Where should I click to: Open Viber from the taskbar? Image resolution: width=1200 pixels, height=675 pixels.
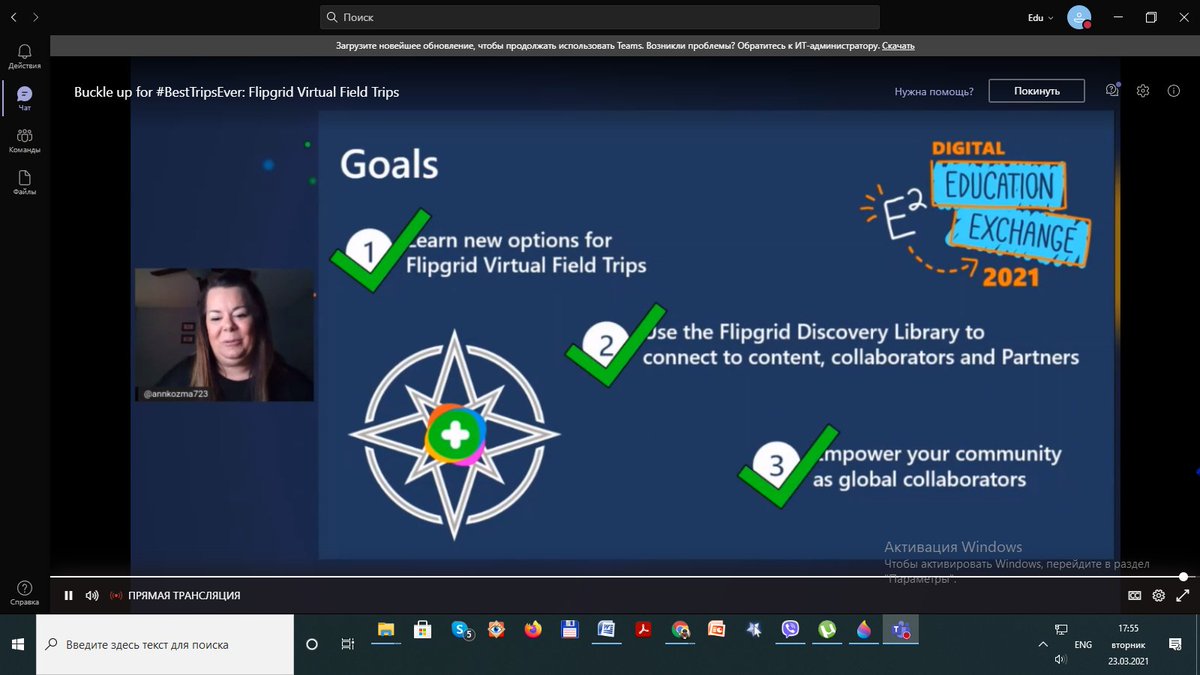pyautogui.click(x=791, y=630)
